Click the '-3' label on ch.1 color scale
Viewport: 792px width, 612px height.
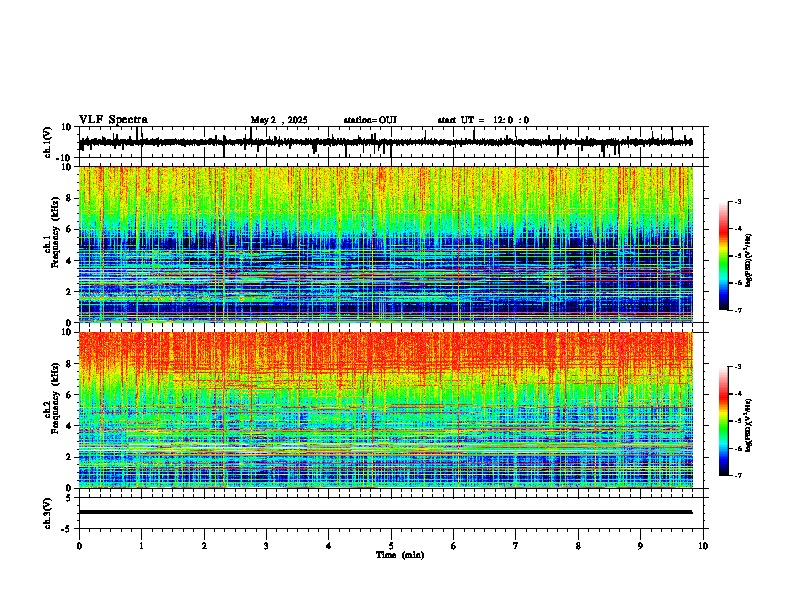738,201
